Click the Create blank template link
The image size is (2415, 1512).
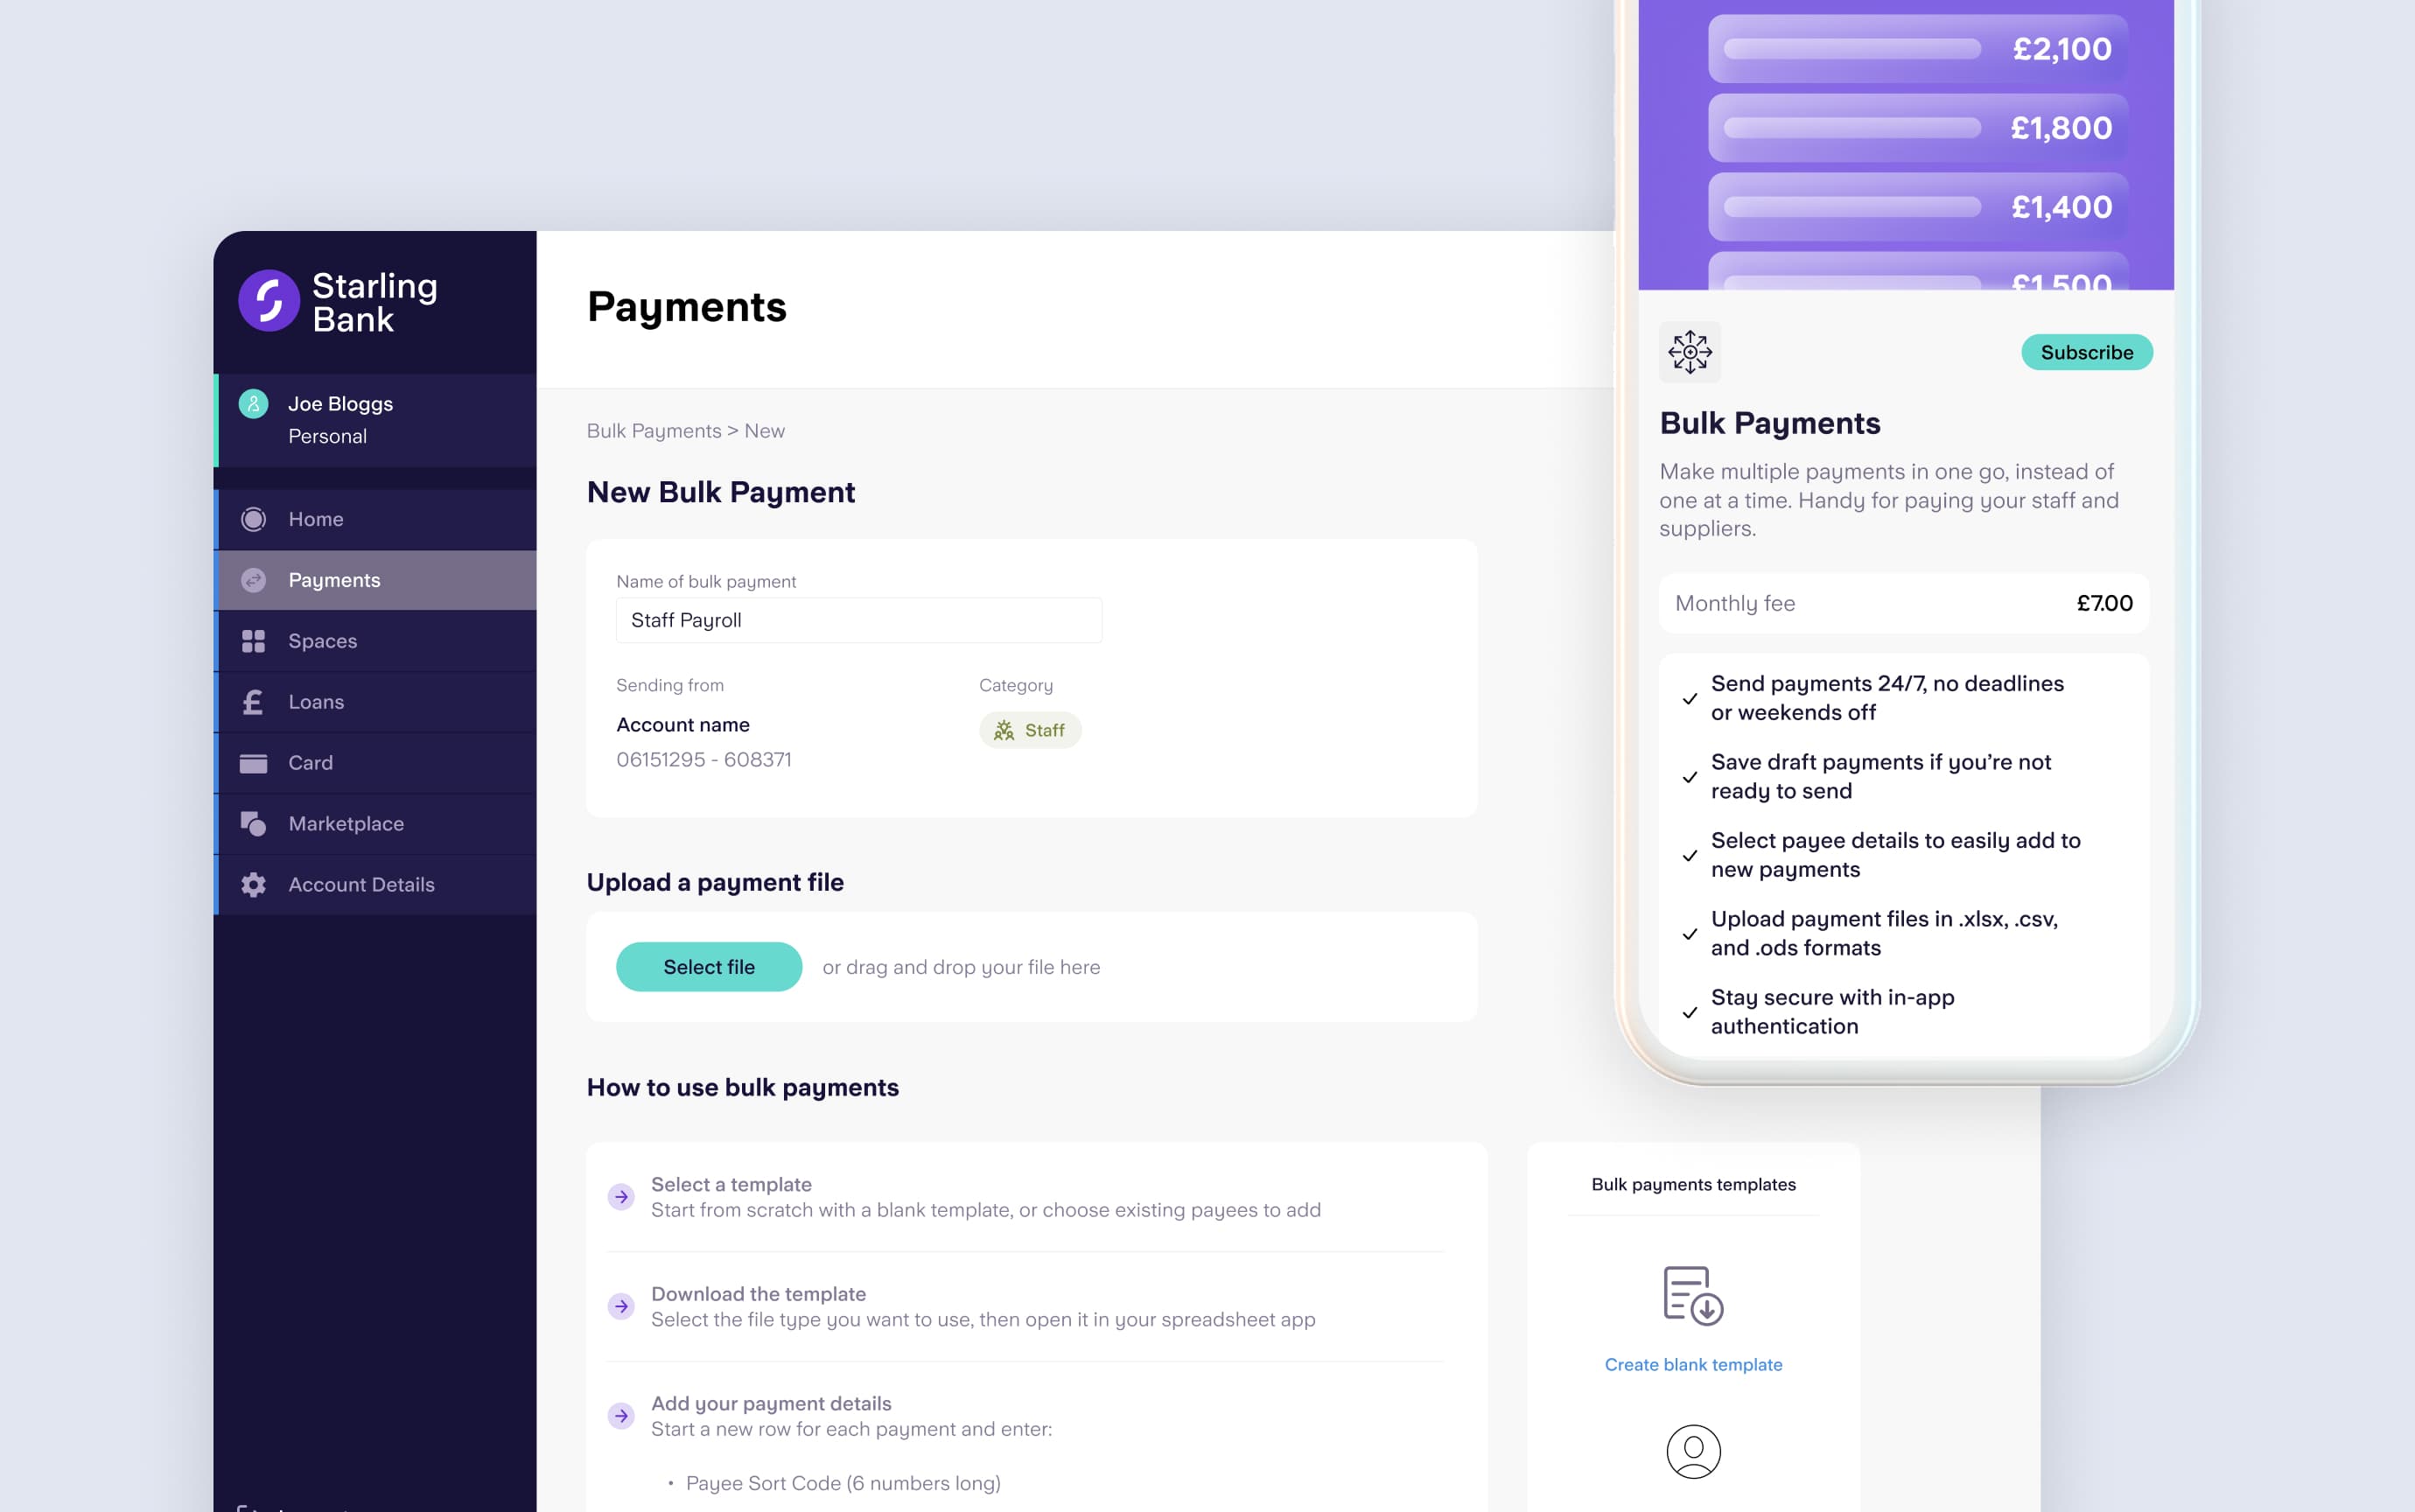(1690, 1362)
